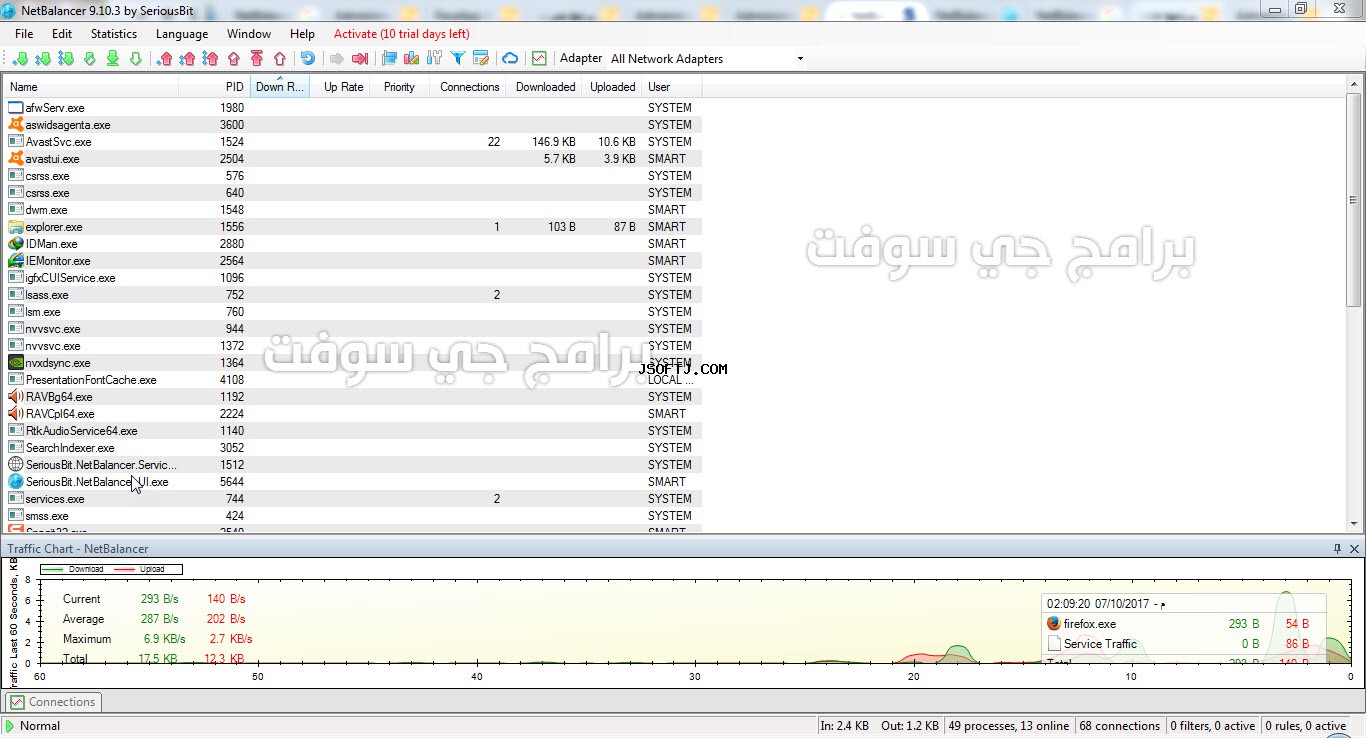This screenshot has height=738, width=1366.
Task: Sort by the Downloaded column header
Action: (545, 87)
